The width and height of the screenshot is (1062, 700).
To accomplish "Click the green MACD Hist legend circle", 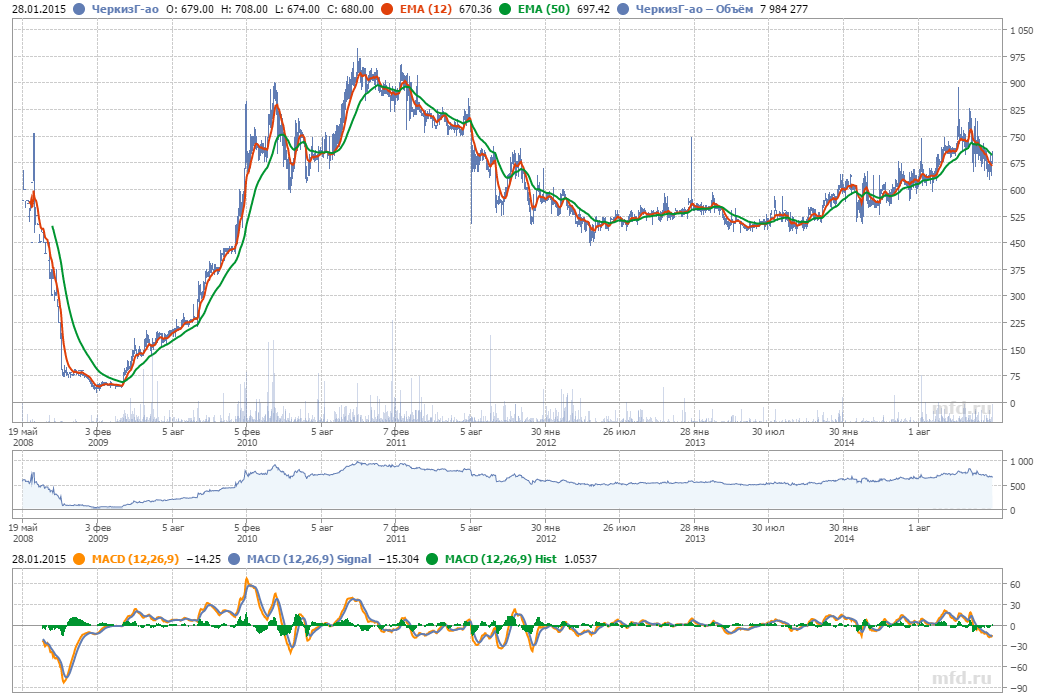I will point(432,559).
